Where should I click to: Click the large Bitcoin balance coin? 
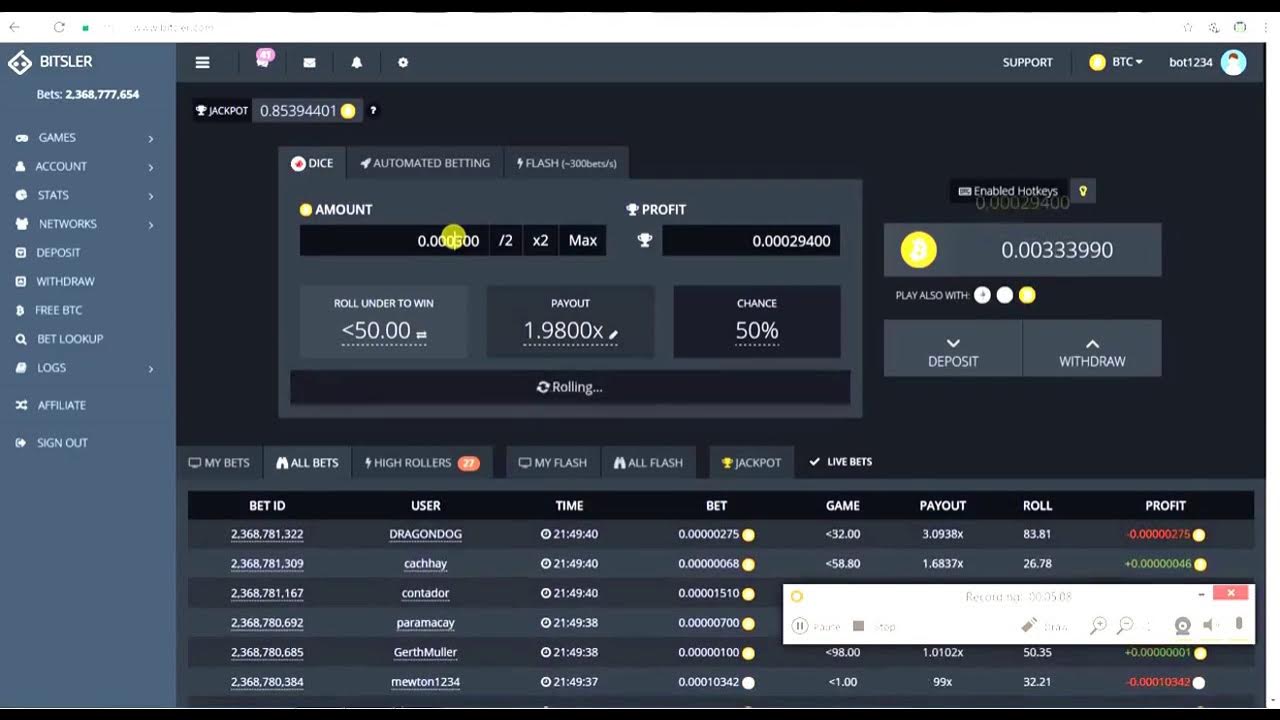pos(918,250)
